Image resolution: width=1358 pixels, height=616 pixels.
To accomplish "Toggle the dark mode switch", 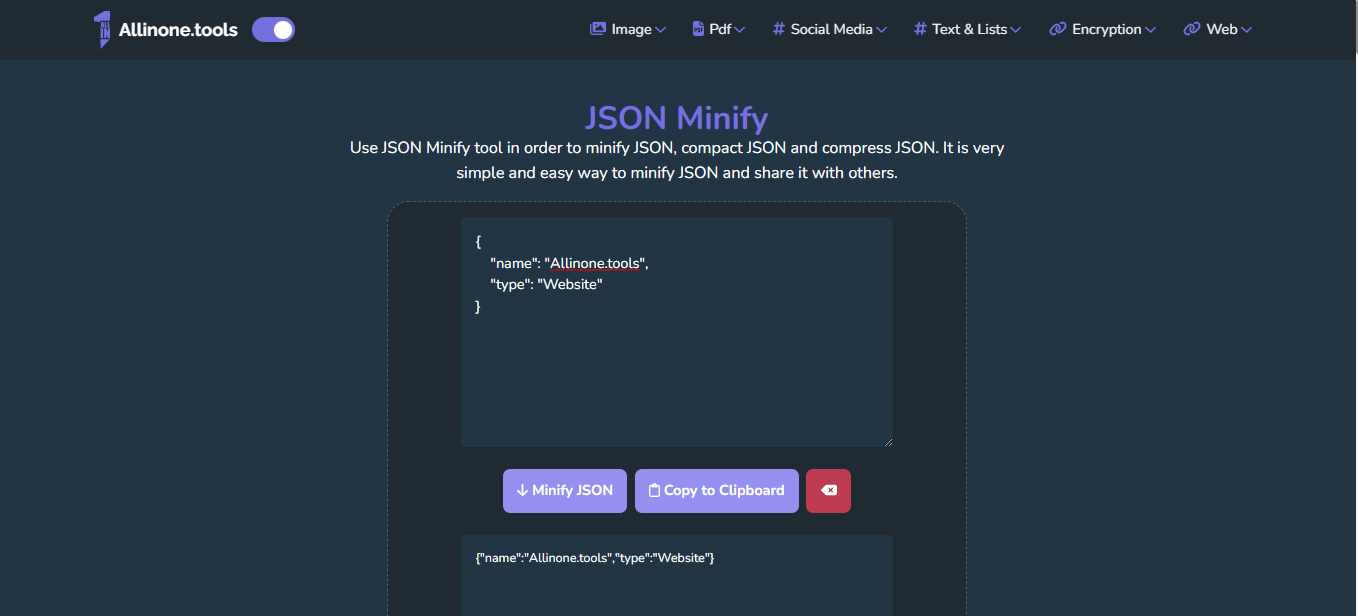I will (273, 30).
